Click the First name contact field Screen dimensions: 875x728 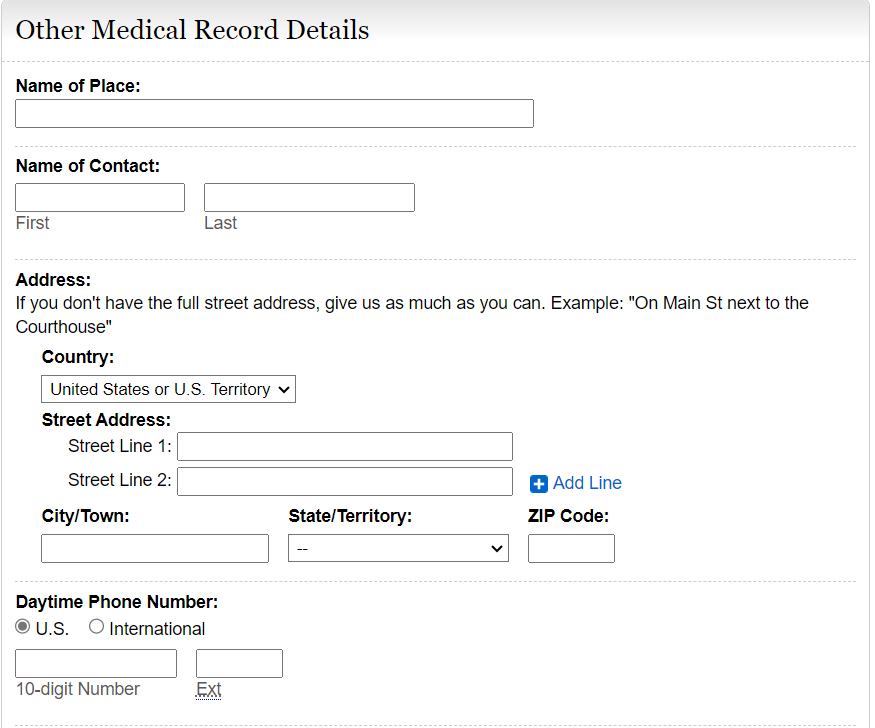(100, 198)
